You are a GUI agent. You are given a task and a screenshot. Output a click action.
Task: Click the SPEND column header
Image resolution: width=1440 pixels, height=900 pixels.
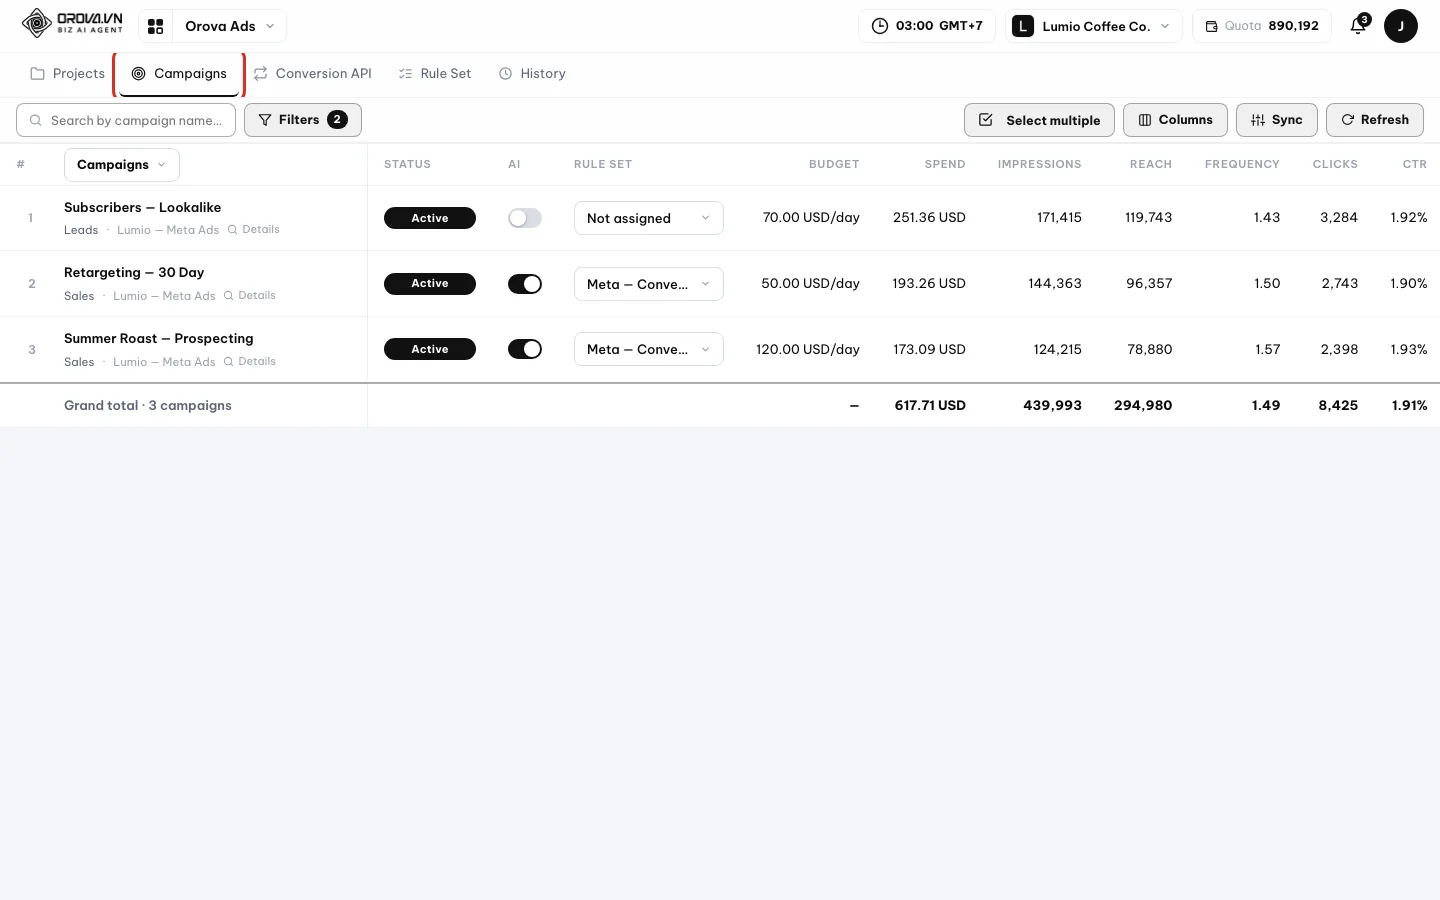pyautogui.click(x=945, y=165)
